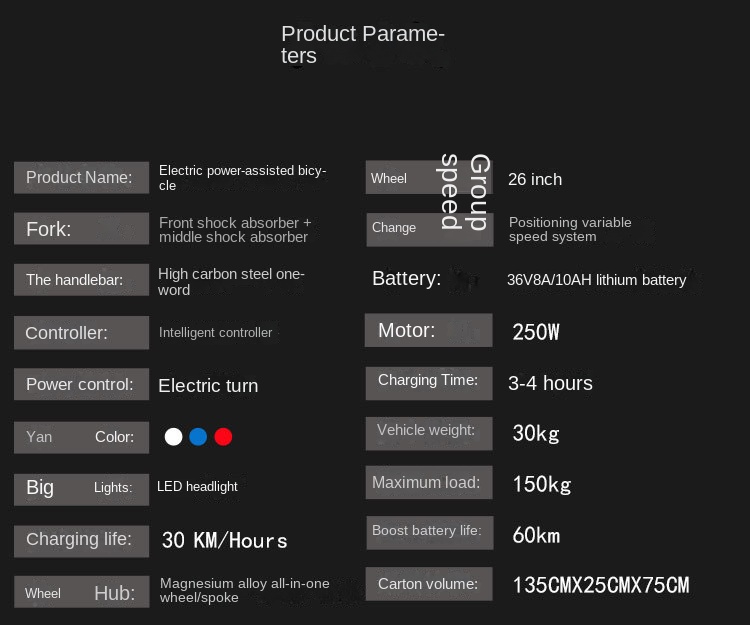Click the Vehicle weight label box
Screen dimensions: 750x625
(428, 432)
